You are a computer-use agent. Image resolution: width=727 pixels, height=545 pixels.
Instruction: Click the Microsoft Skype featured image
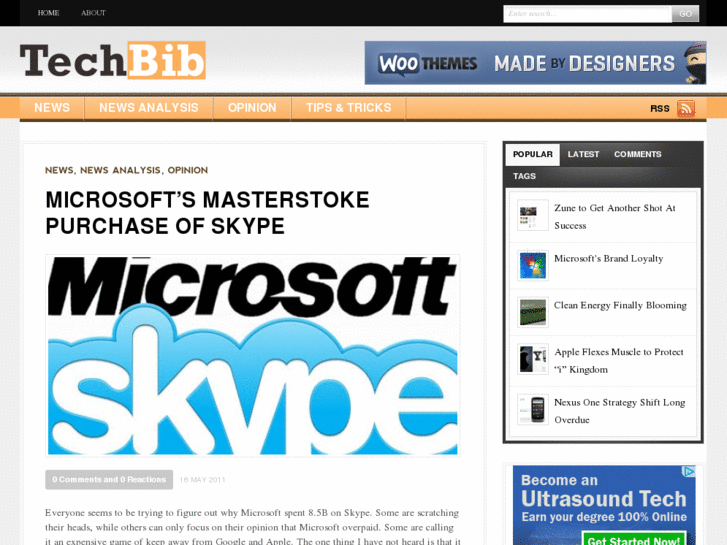253,356
